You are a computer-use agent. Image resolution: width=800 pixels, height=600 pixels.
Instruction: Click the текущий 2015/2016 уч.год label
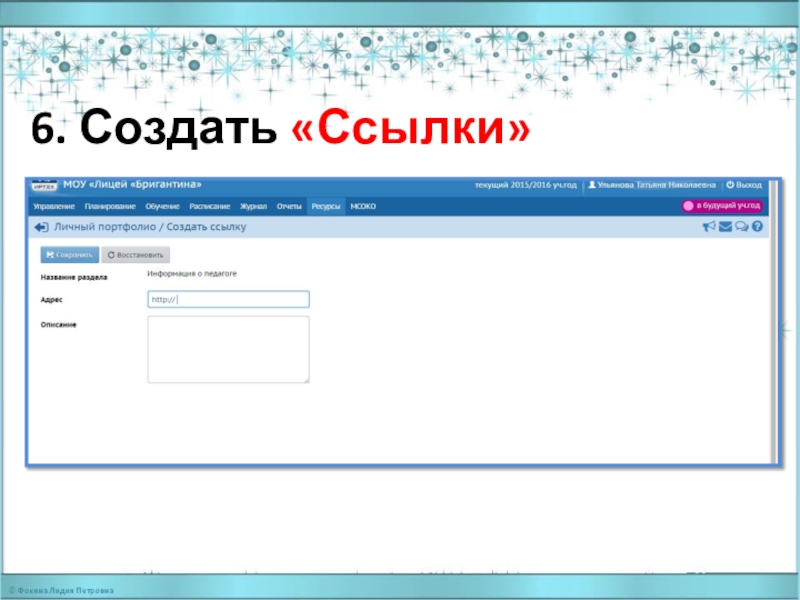coord(526,185)
